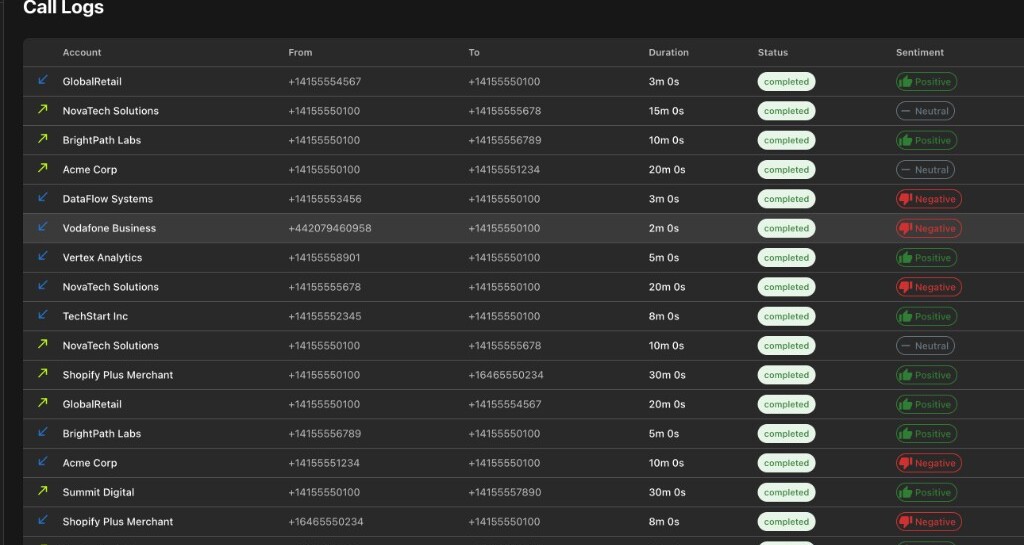Screen dimensions: 1024x545
Task: Click completed status badge on Summit Digital row
Action: 786,493
